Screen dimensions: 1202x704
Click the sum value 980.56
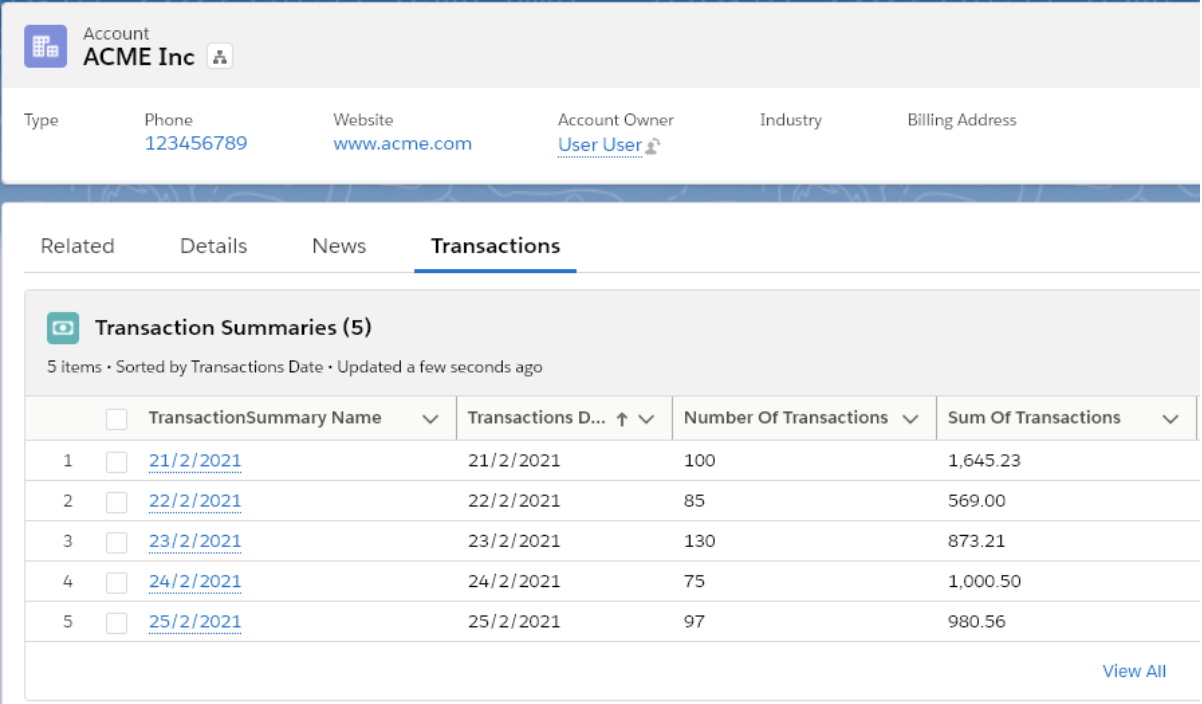pyautogui.click(x=977, y=622)
